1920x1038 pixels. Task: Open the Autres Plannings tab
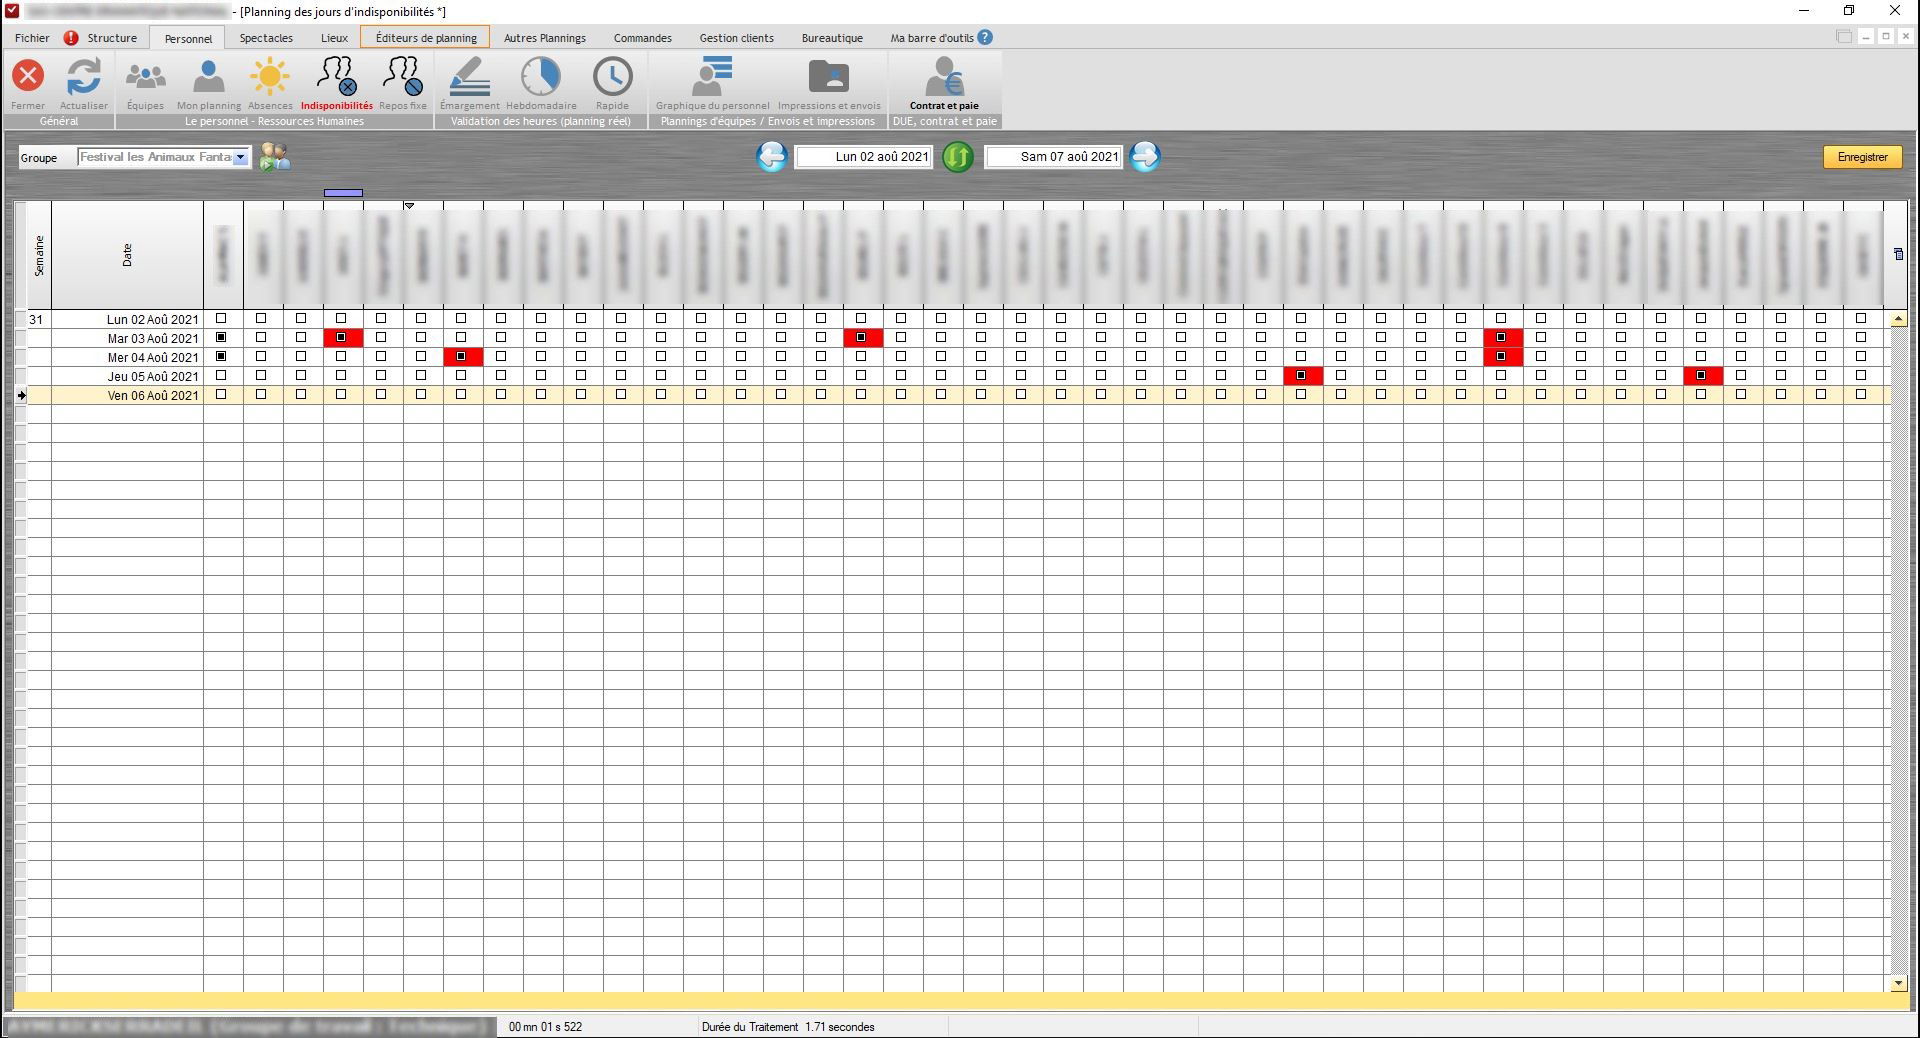click(x=545, y=38)
